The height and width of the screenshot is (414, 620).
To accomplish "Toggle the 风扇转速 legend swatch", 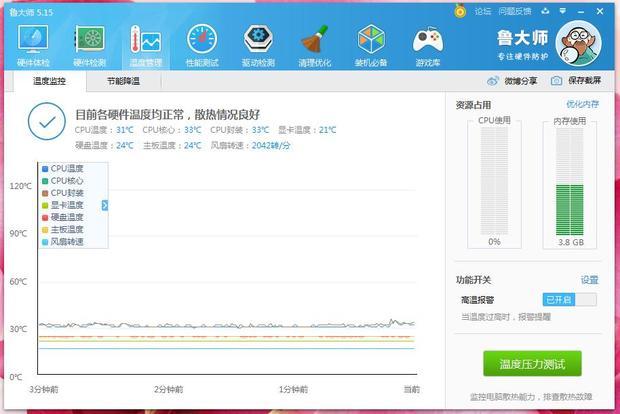I will pos(45,242).
